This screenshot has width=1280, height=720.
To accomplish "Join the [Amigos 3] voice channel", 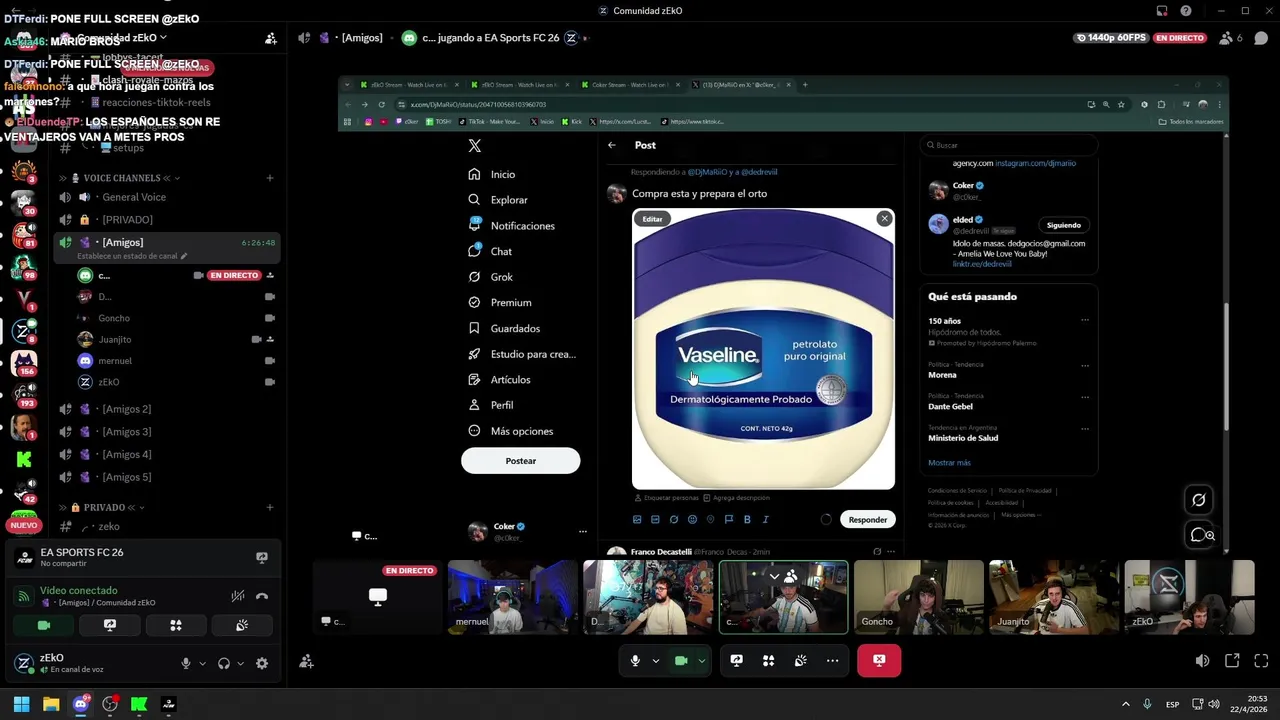I will (x=168, y=432).
